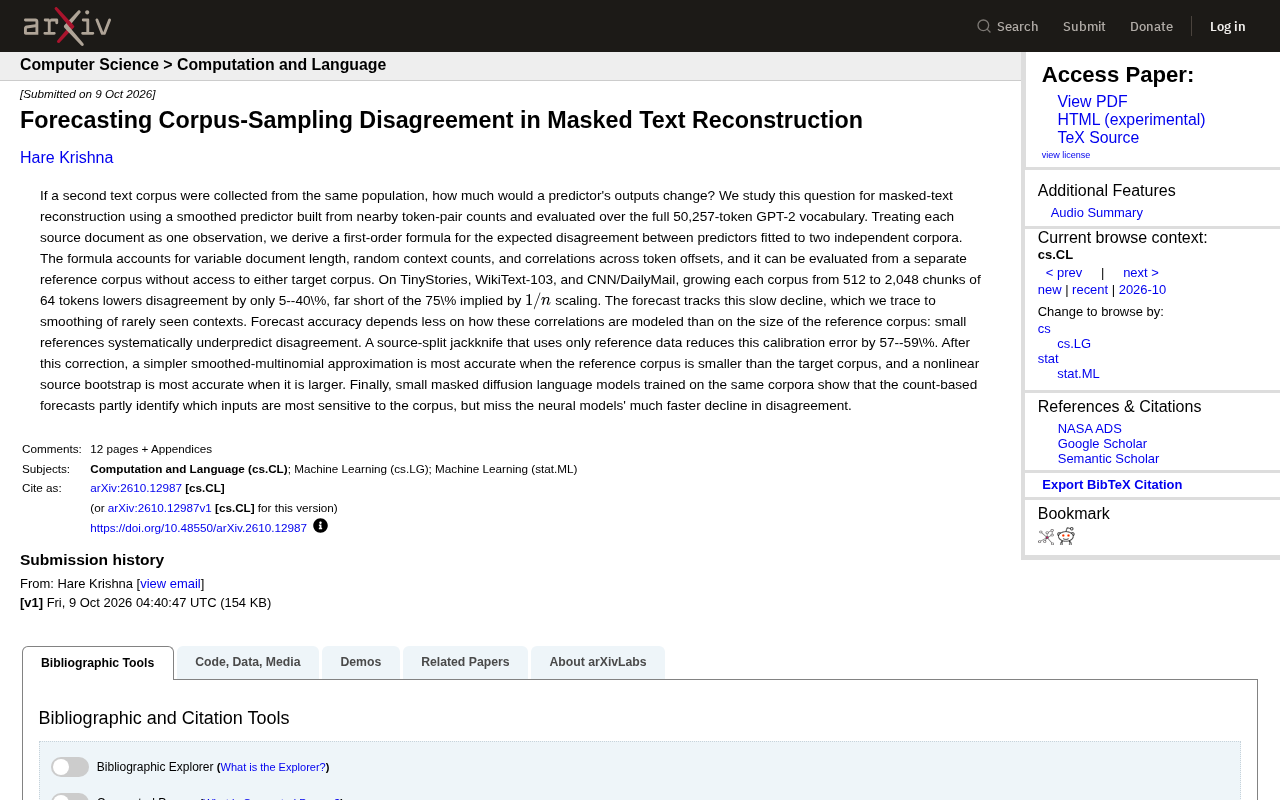
Task: Click What is the Explorer? link
Action: point(273,767)
